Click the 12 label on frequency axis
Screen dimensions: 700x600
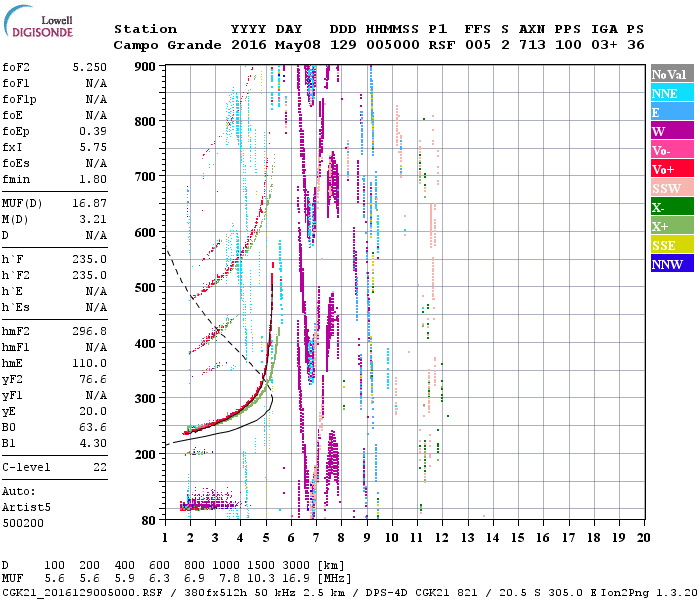(x=442, y=538)
